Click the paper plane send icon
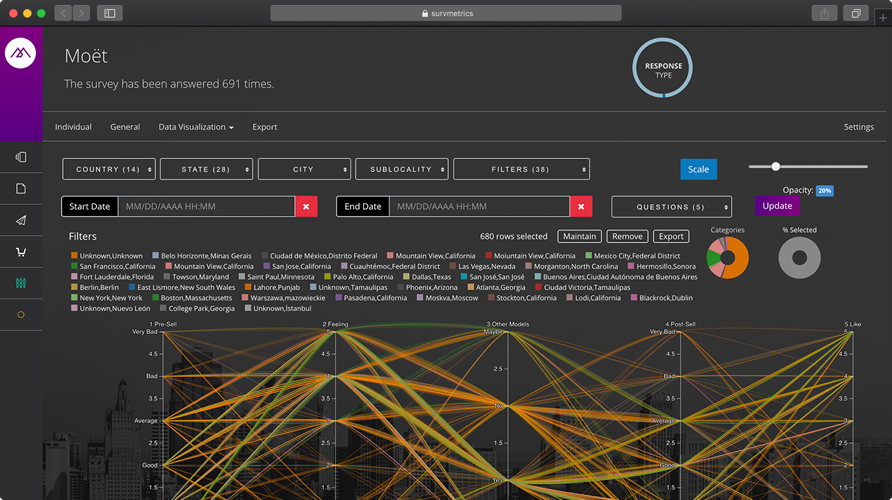Viewport: 892px width, 500px height. tap(21, 220)
